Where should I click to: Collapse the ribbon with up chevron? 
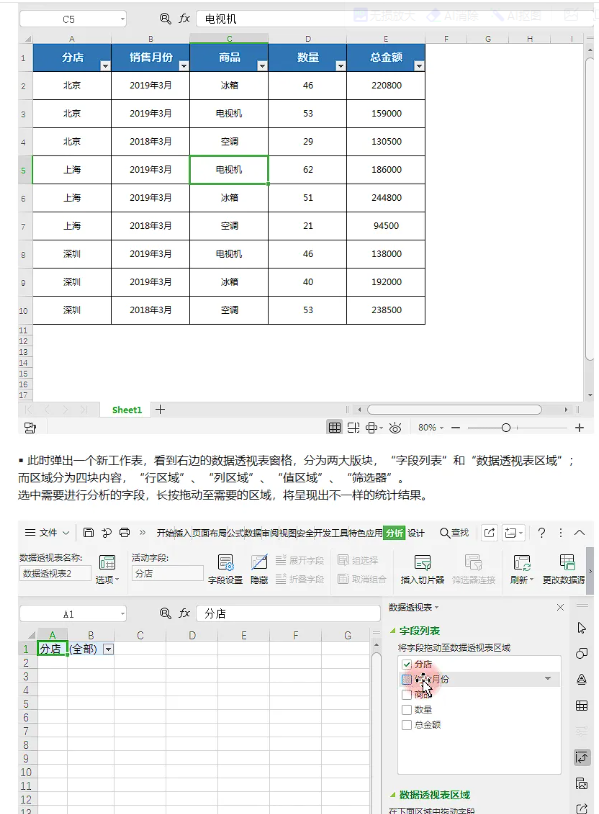579,533
